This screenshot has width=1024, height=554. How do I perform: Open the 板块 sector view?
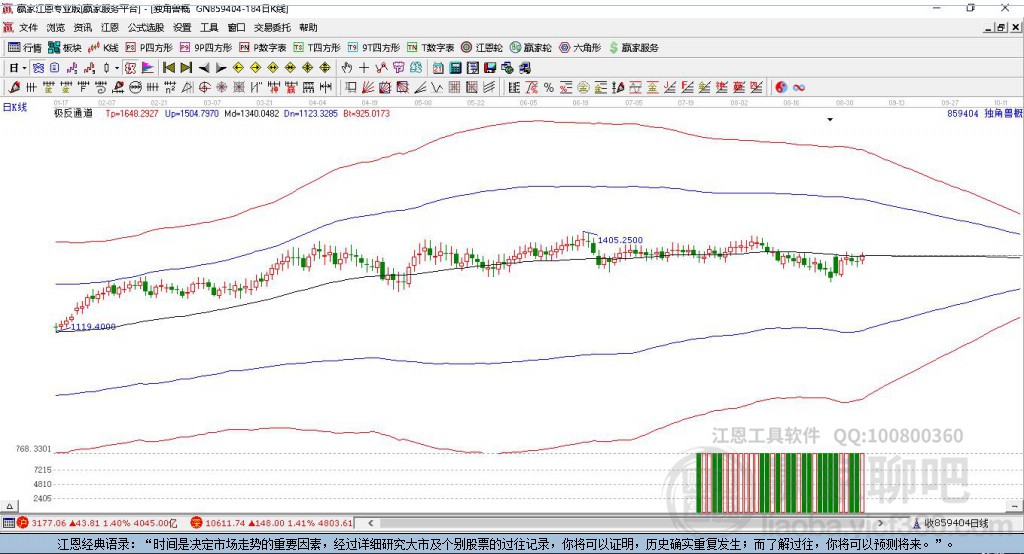[65, 48]
